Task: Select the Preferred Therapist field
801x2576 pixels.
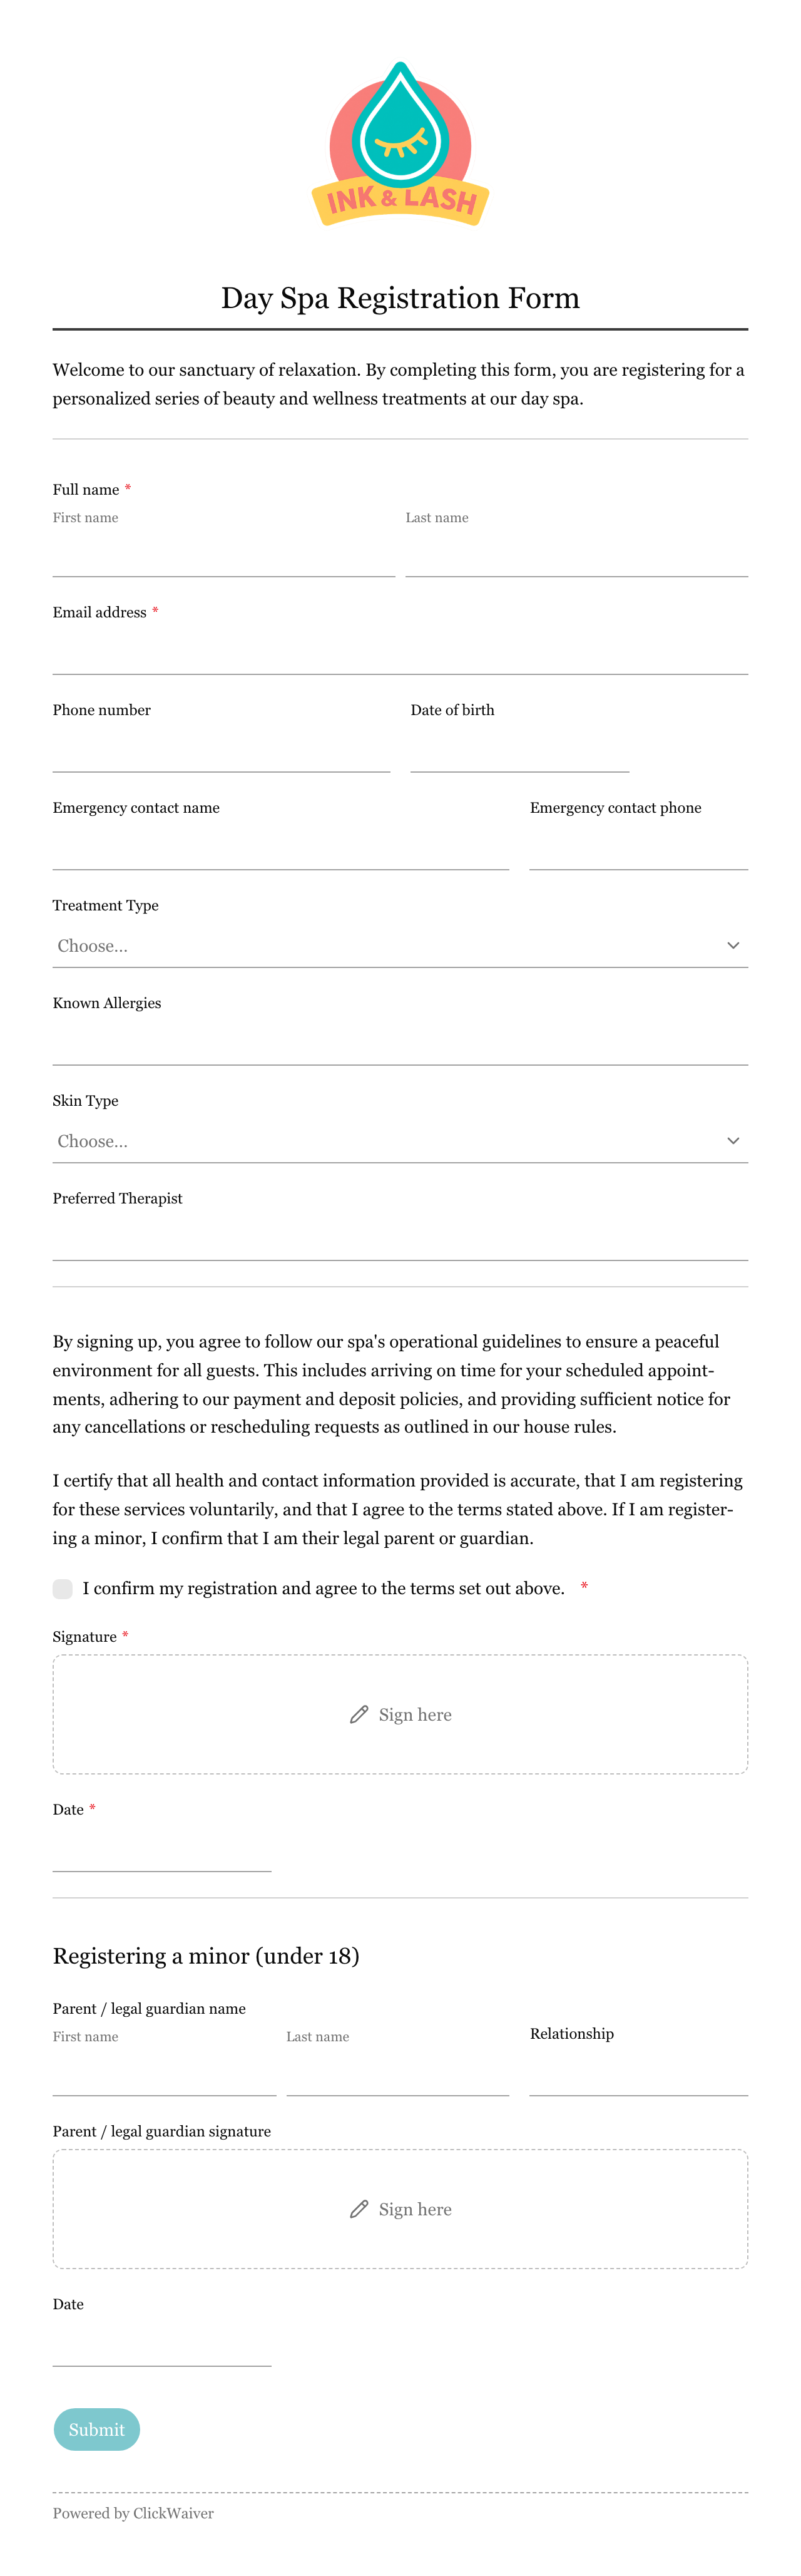Action: pyautogui.click(x=400, y=1239)
